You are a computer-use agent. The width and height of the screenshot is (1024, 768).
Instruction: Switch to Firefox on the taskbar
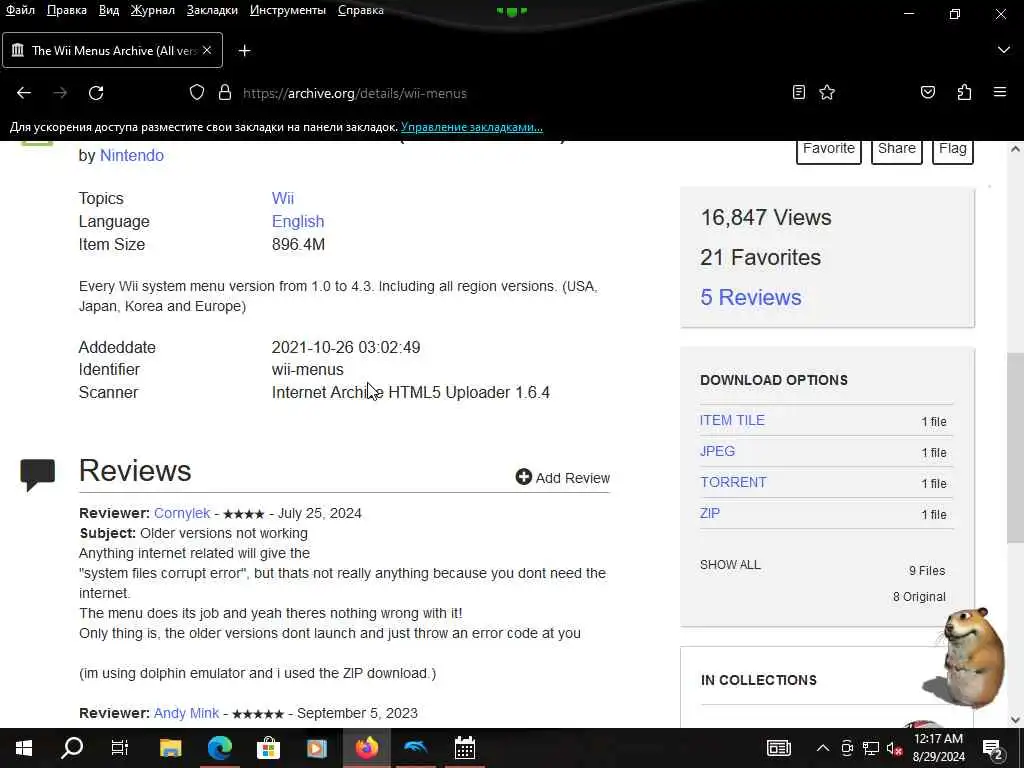pos(366,748)
